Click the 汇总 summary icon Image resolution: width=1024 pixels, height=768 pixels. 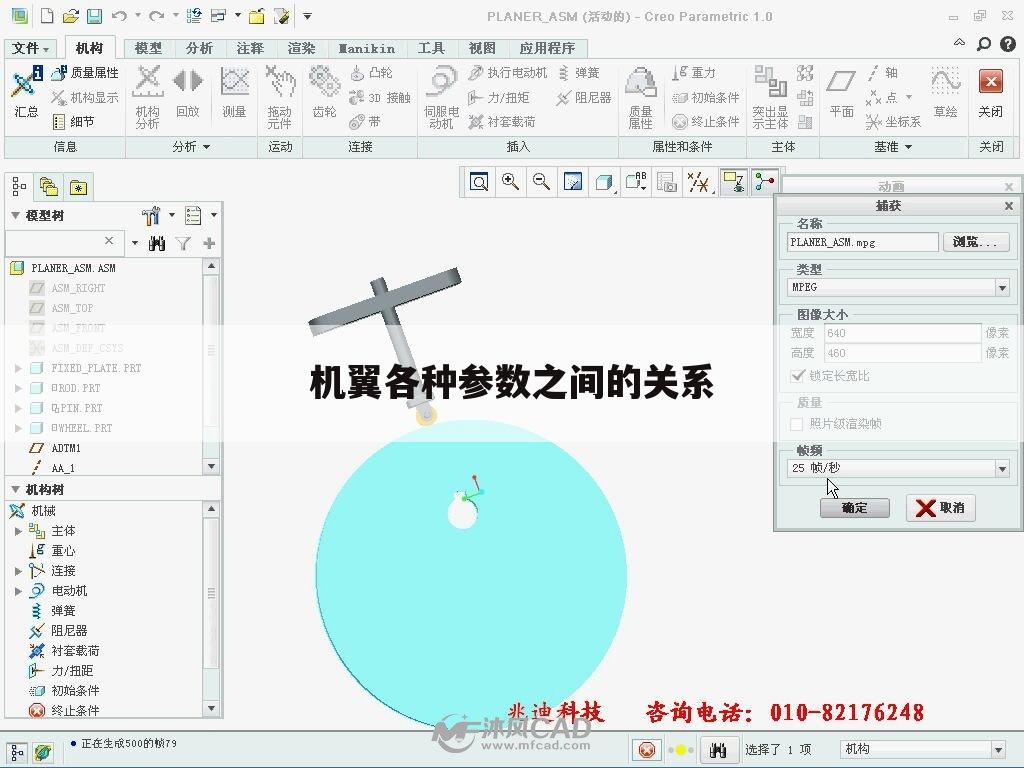pos(26,91)
